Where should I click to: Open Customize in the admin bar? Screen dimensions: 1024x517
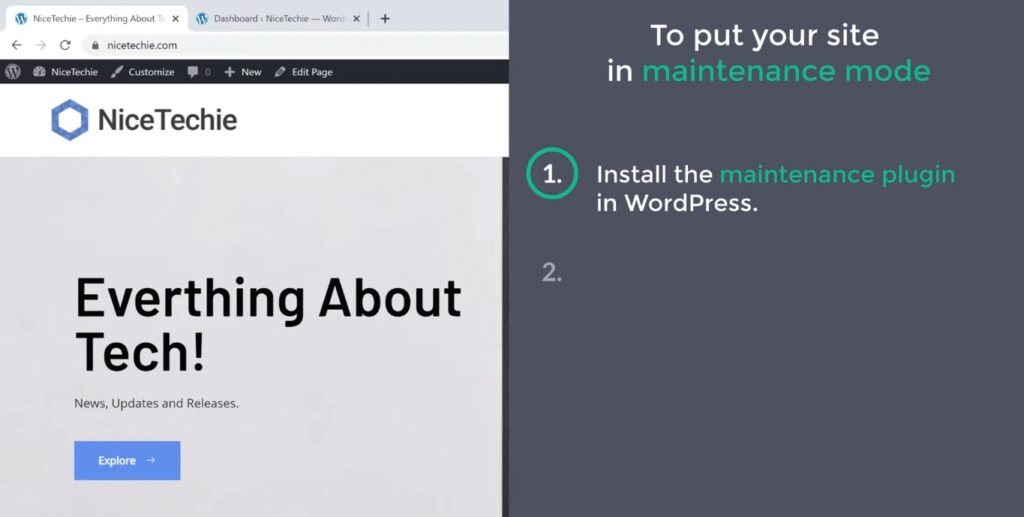coord(142,72)
